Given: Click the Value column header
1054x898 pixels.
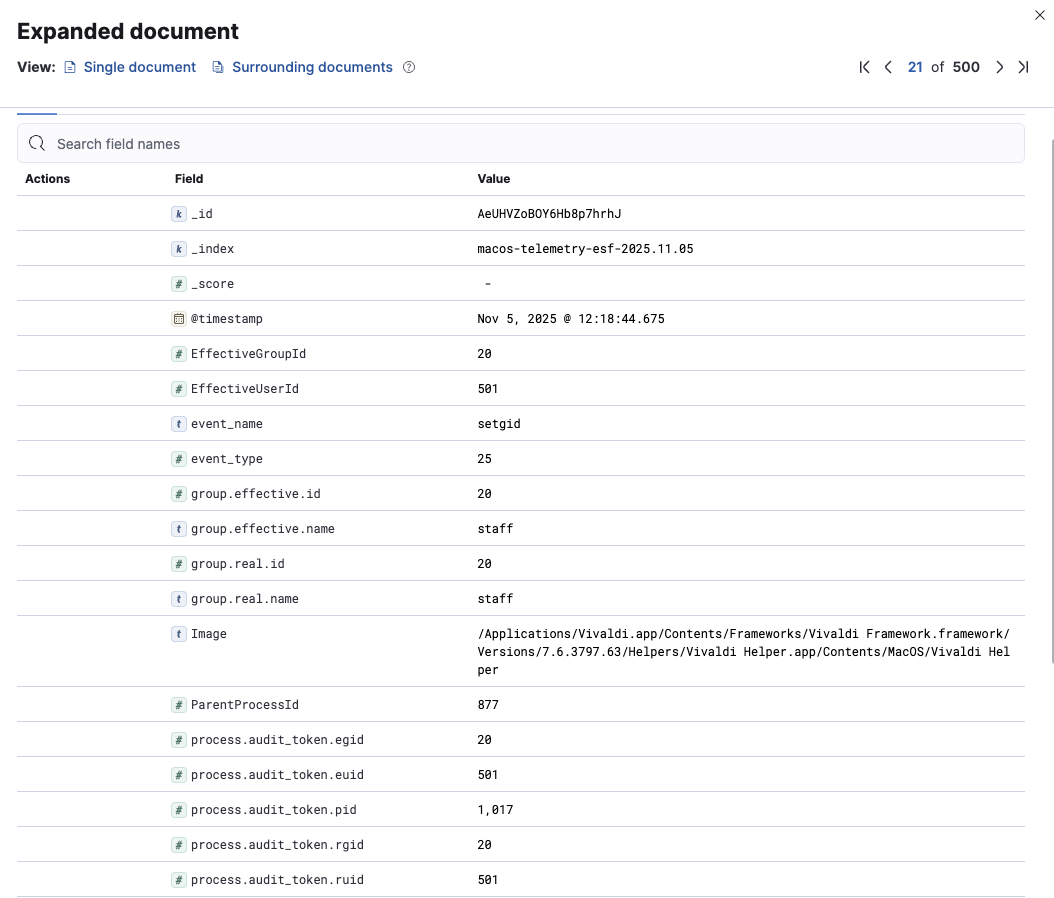Looking at the screenshot, I should click(494, 179).
